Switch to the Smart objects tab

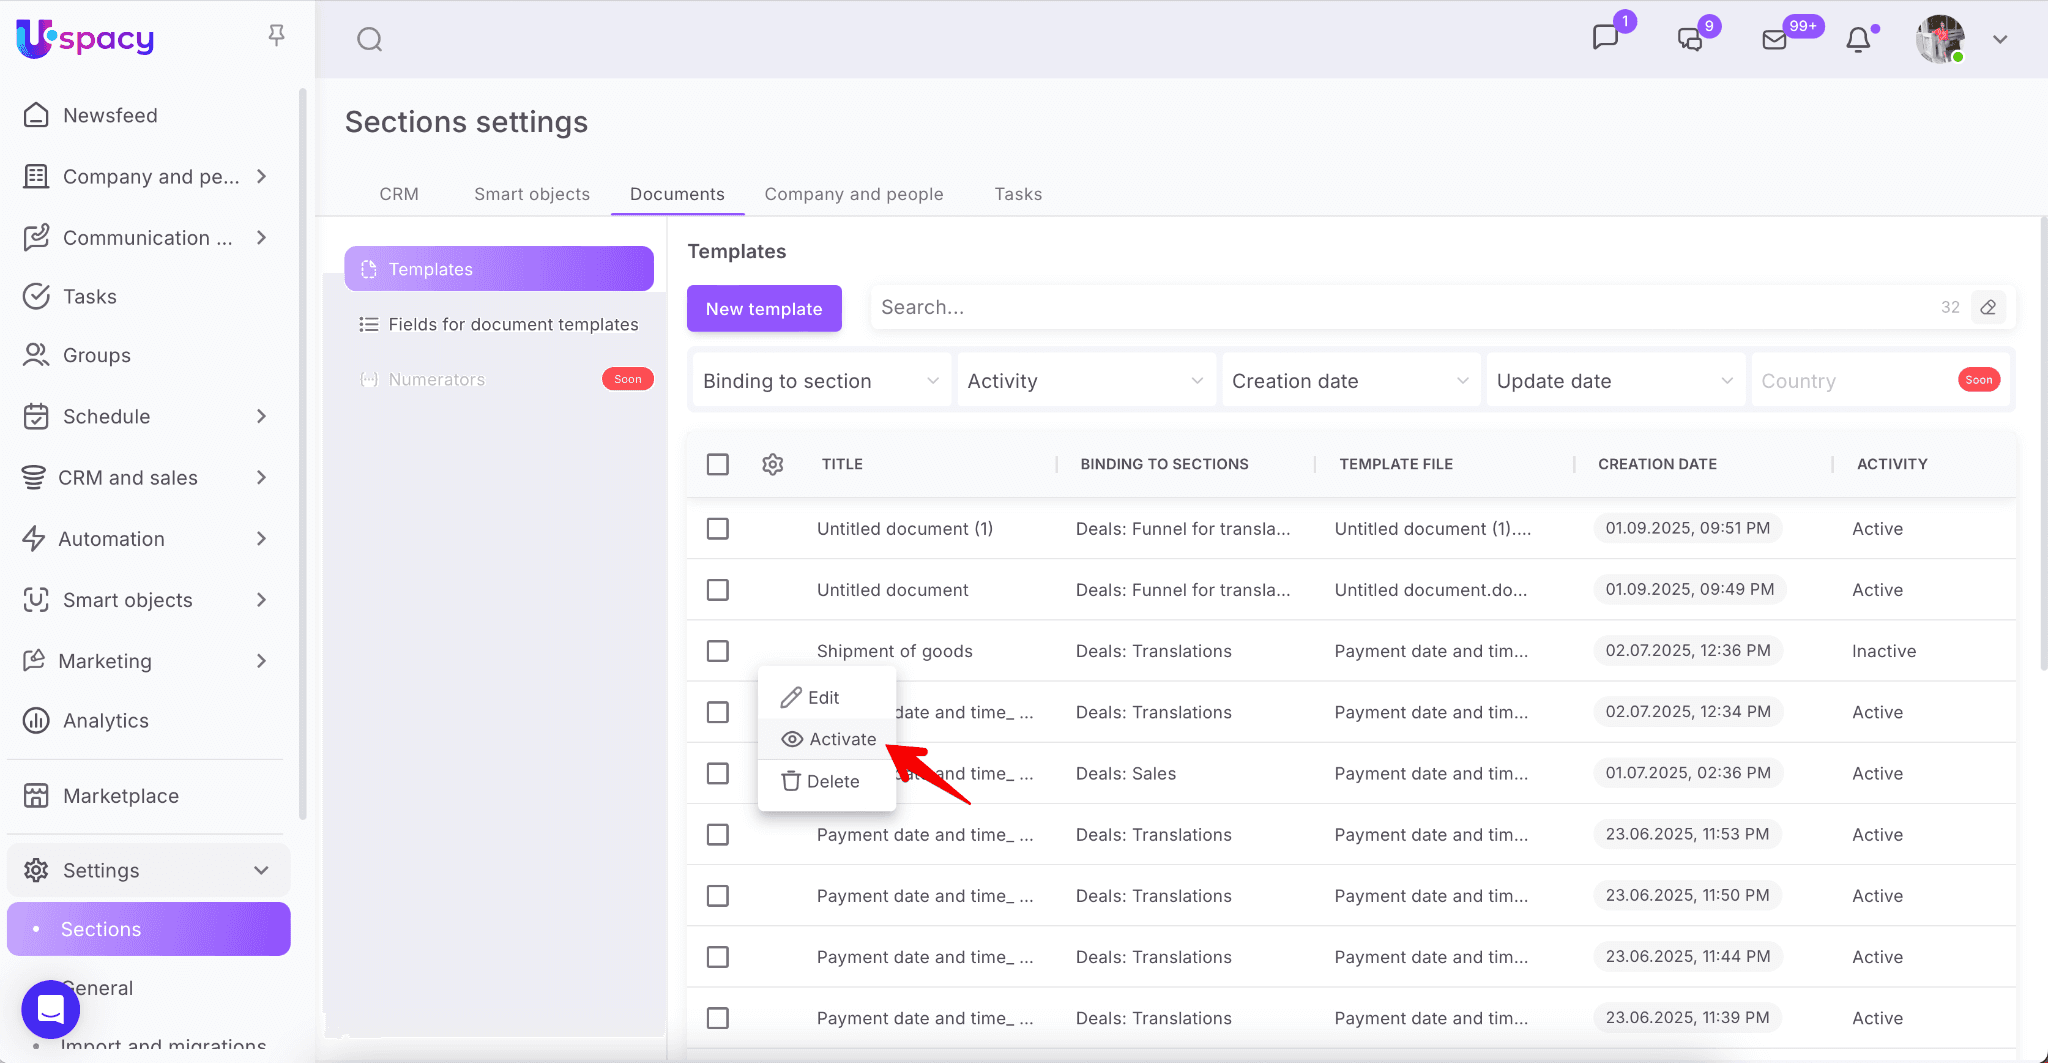click(531, 194)
